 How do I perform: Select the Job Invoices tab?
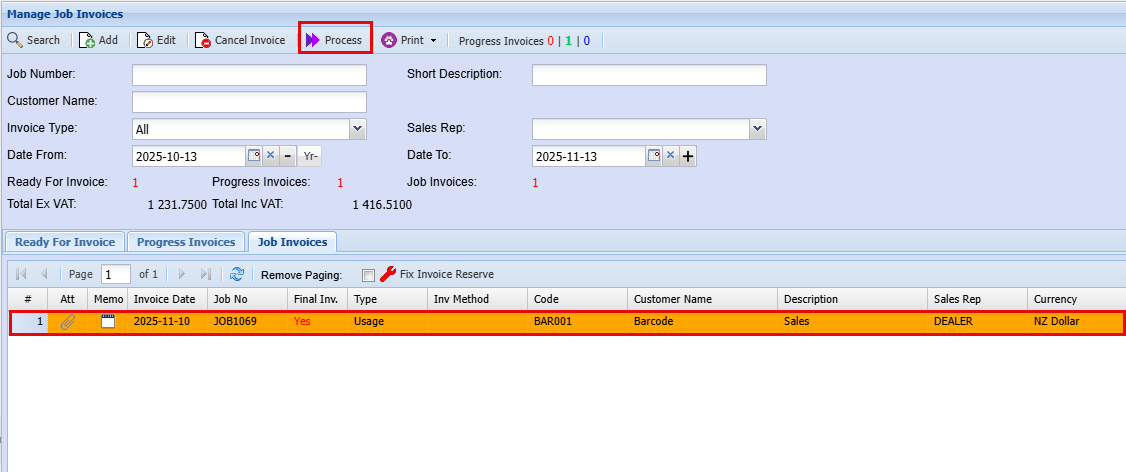pyautogui.click(x=292, y=242)
